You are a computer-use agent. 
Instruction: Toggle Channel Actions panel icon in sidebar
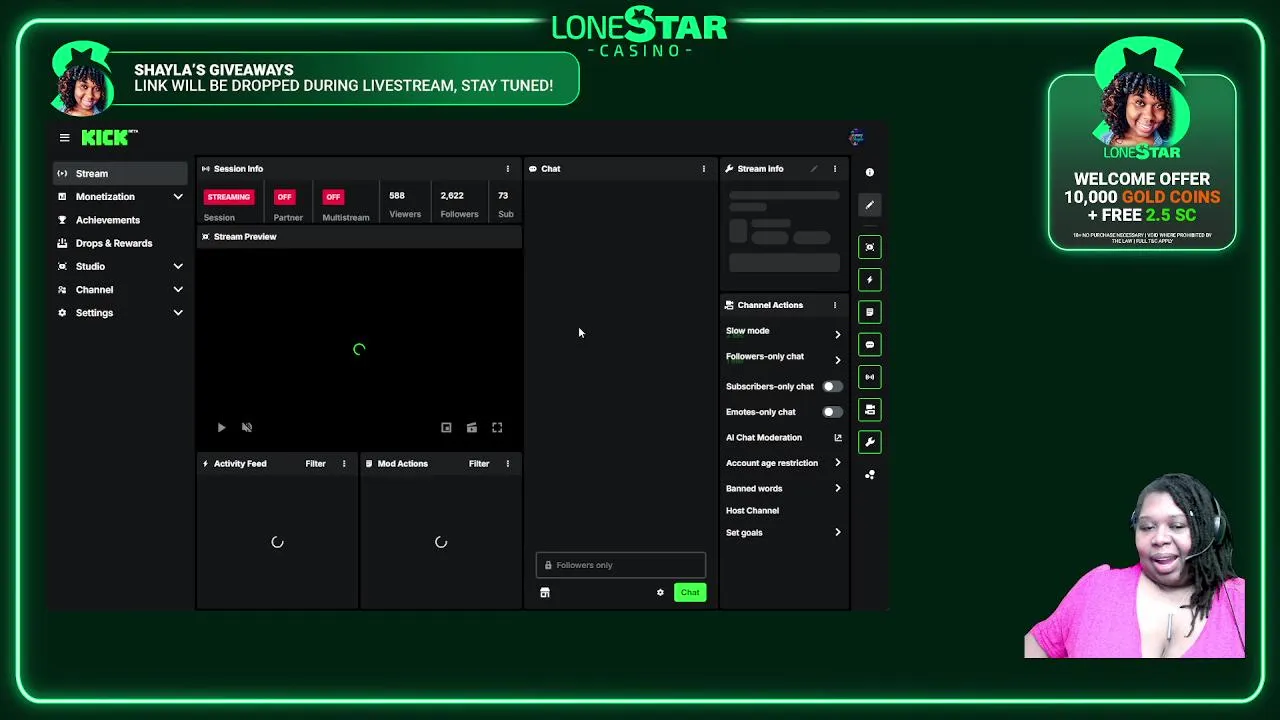pyautogui.click(x=870, y=410)
